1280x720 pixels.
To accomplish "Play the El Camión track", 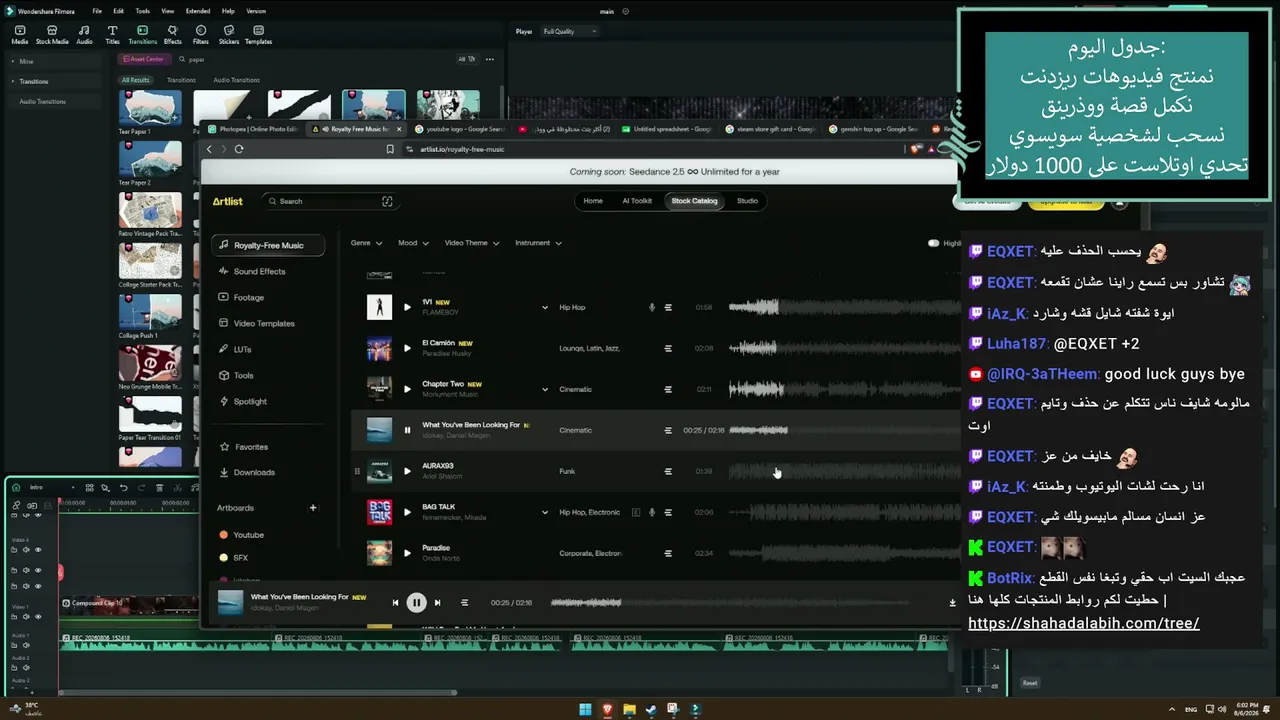I will pos(407,348).
